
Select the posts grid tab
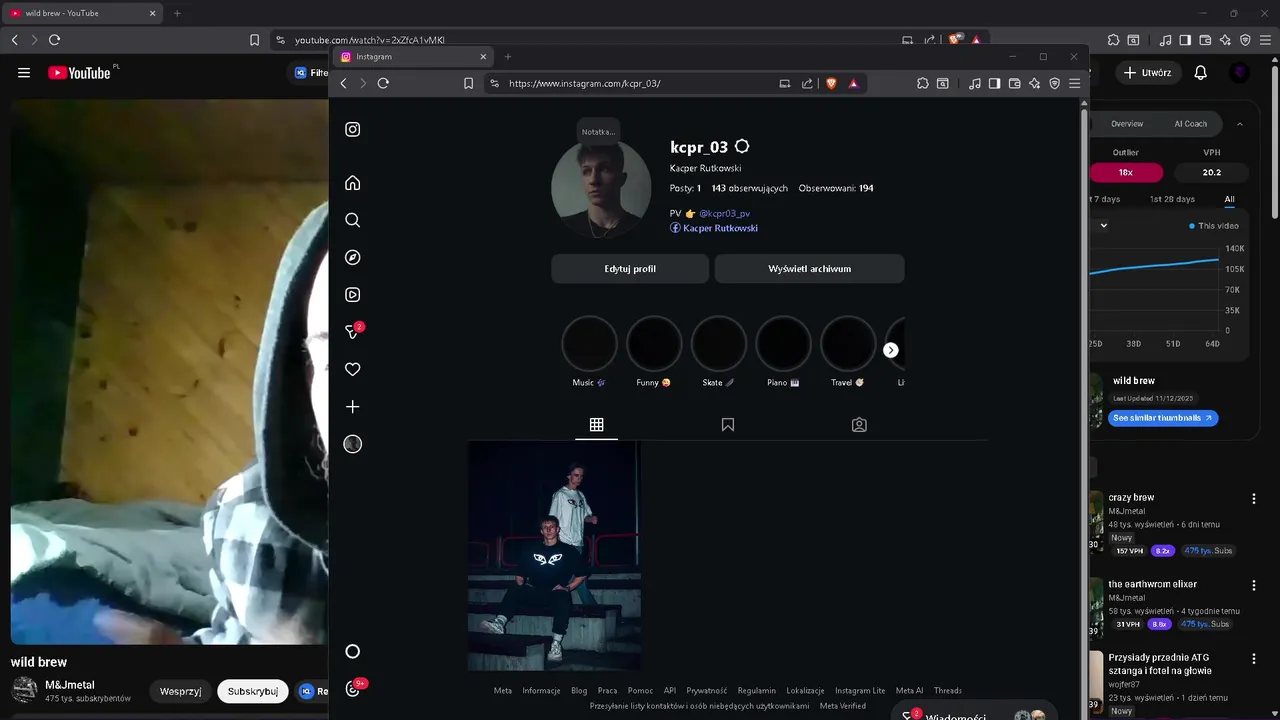[x=596, y=425]
